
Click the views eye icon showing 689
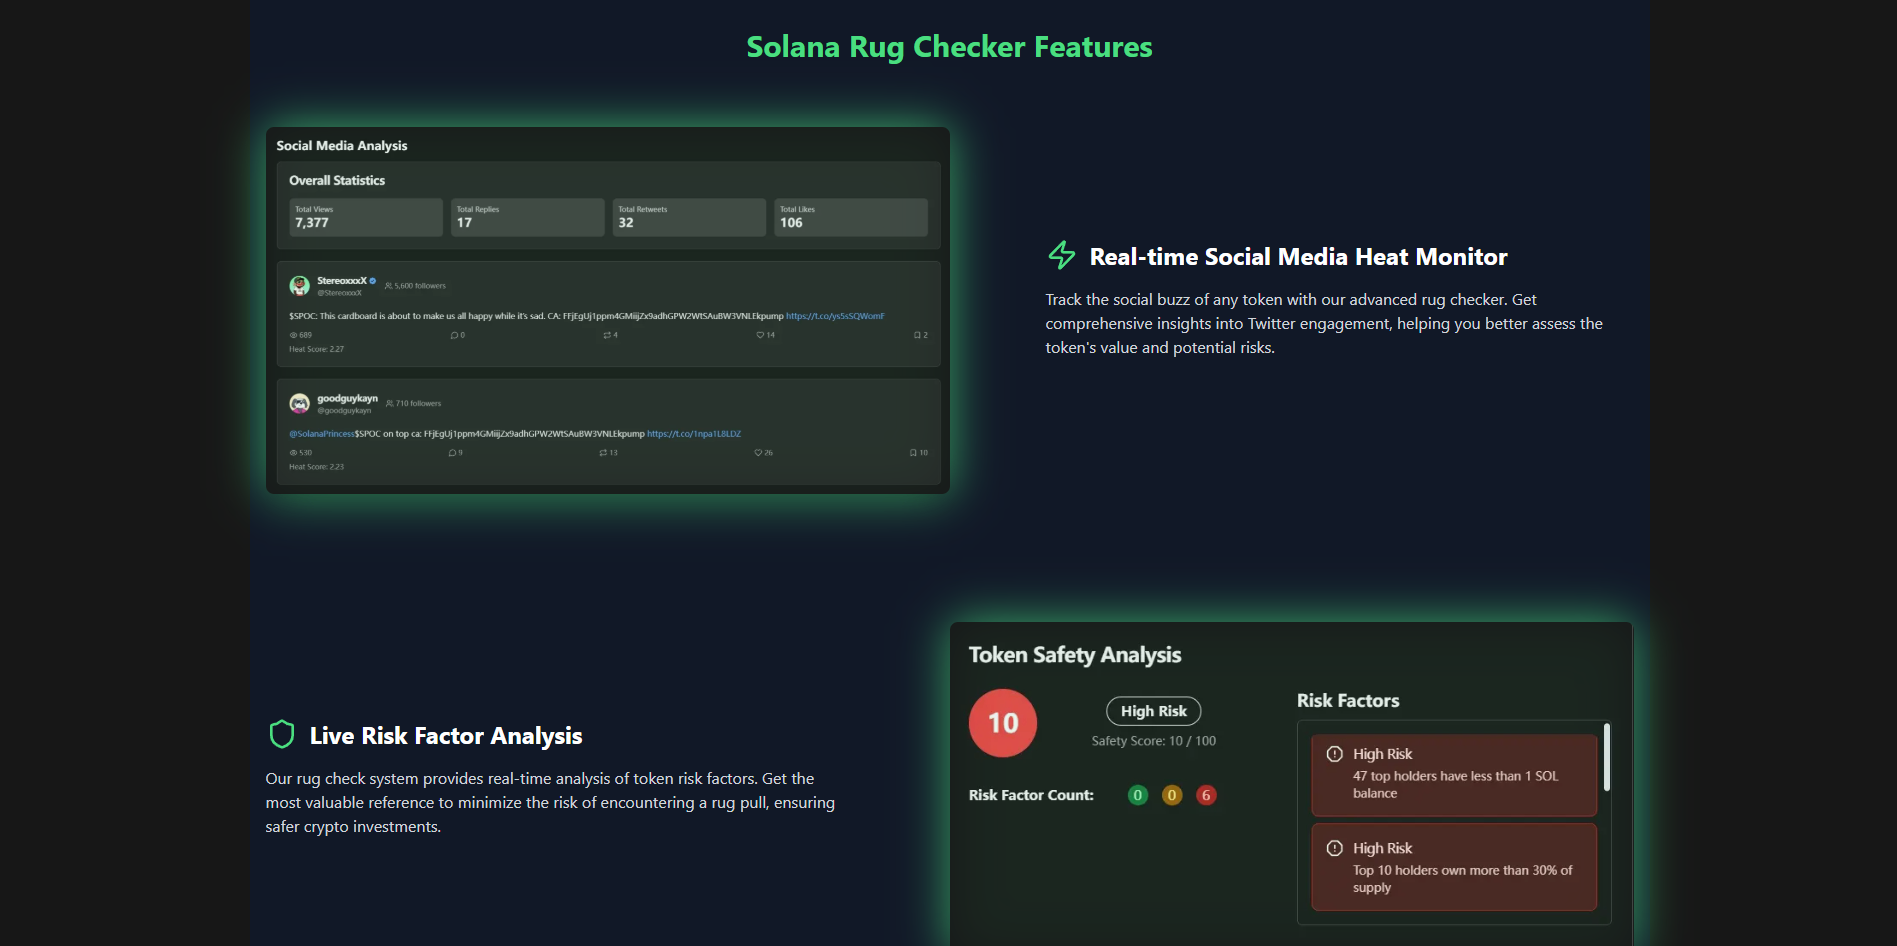click(x=293, y=335)
